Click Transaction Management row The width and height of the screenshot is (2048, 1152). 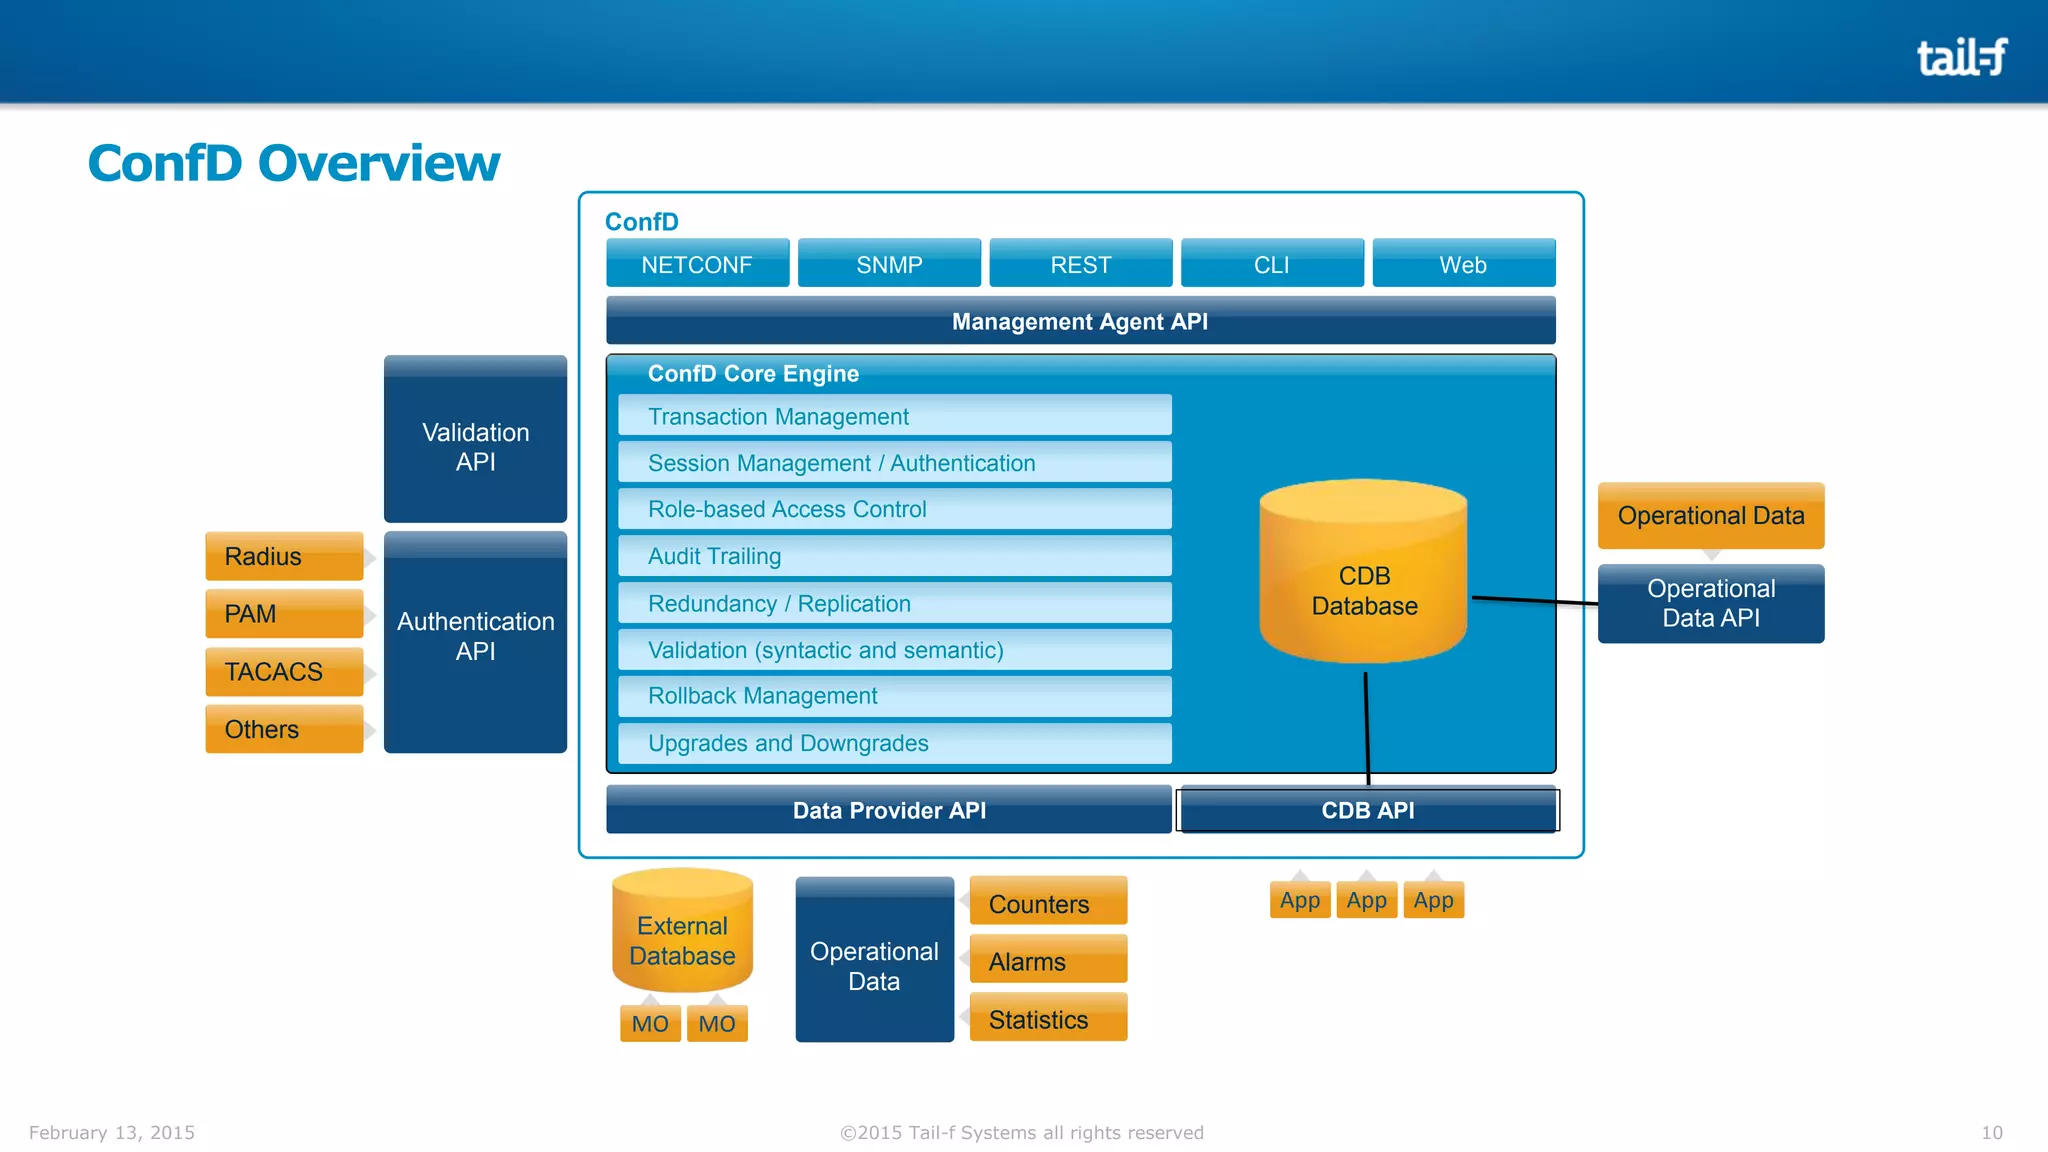(x=894, y=416)
